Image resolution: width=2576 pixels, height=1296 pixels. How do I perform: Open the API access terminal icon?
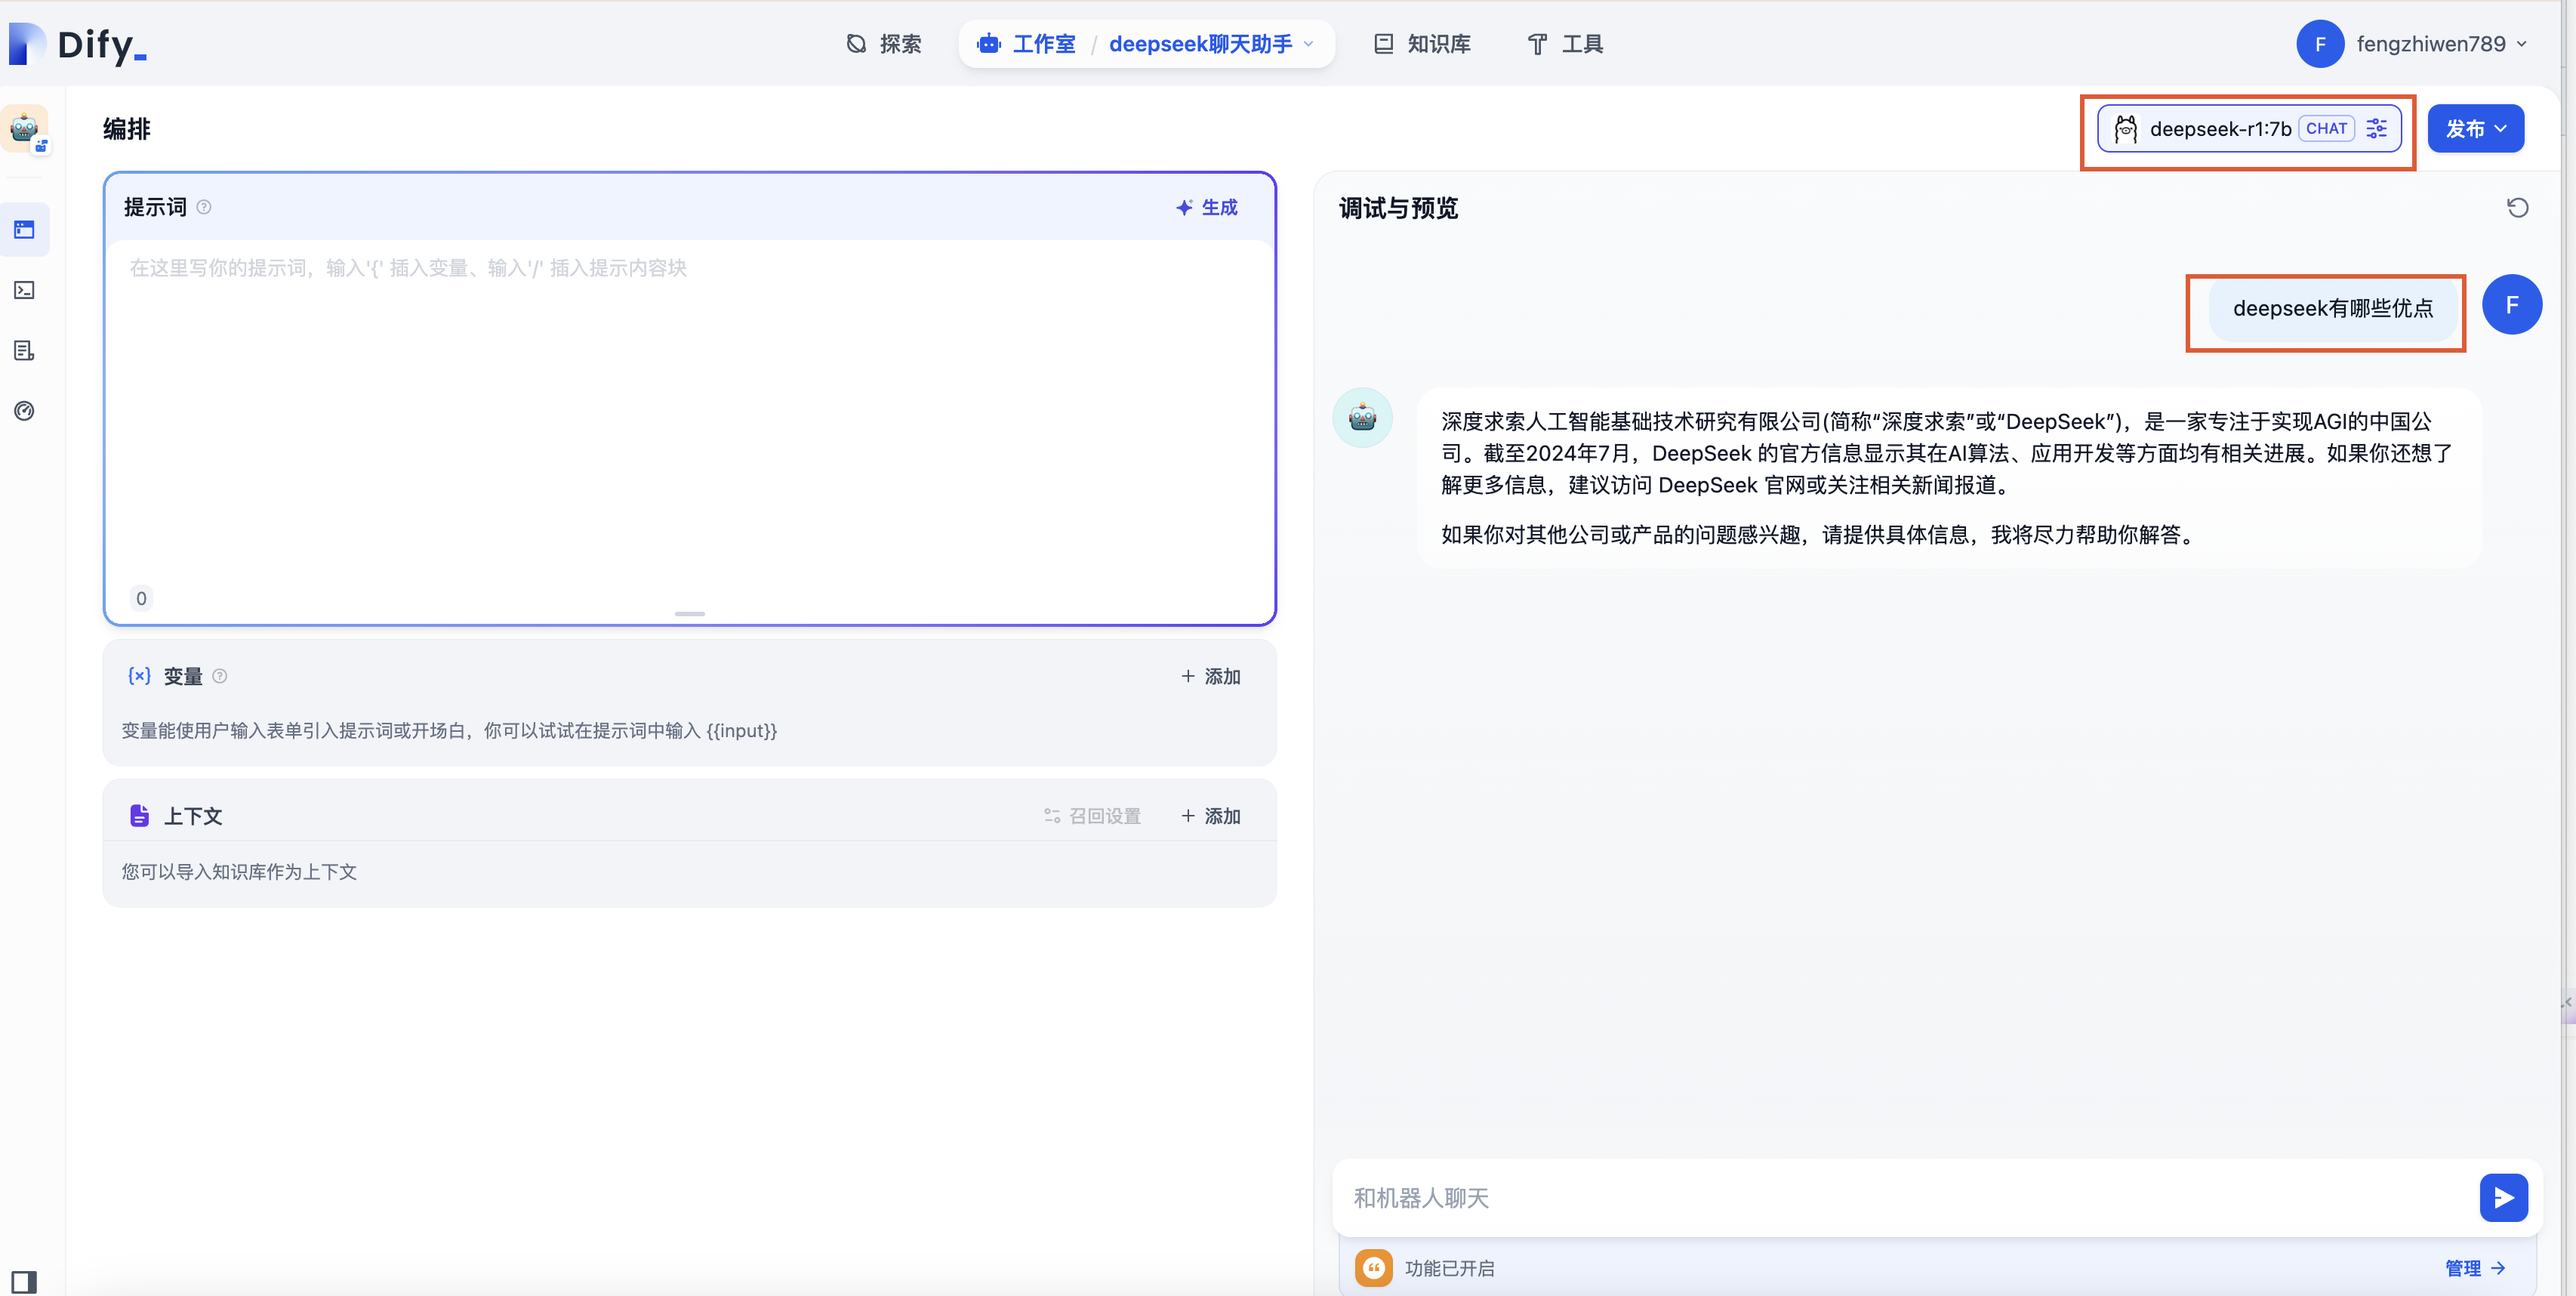pos(25,290)
